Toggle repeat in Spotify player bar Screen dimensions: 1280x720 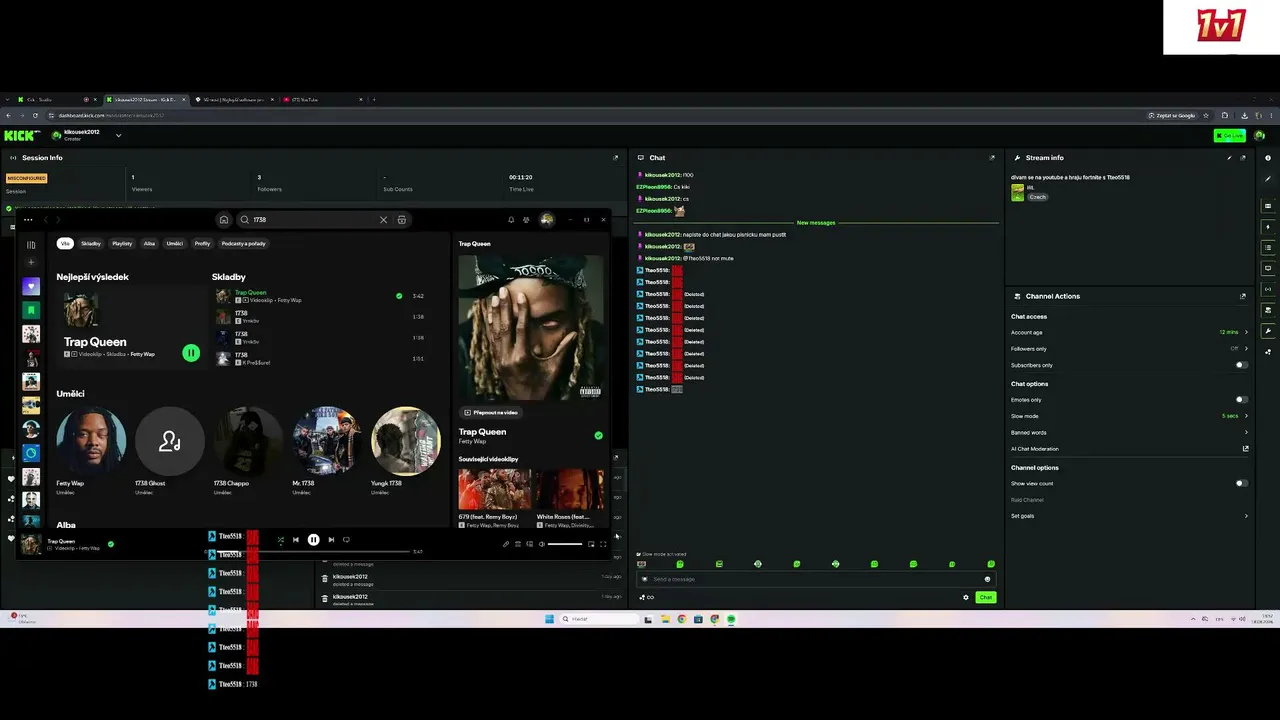pos(346,540)
